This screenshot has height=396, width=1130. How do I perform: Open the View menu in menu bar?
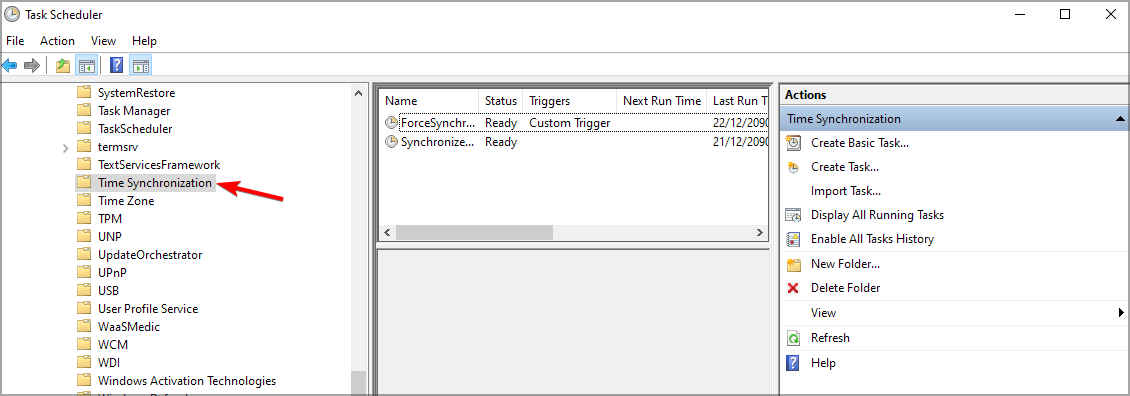104,41
